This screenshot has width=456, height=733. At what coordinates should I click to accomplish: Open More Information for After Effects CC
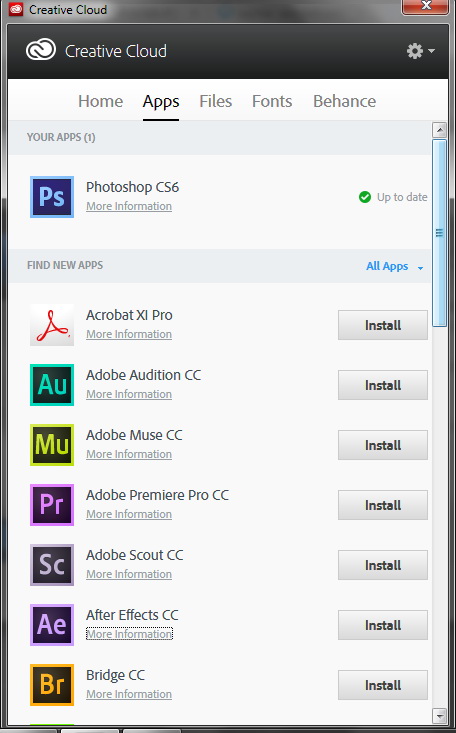[x=129, y=634]
